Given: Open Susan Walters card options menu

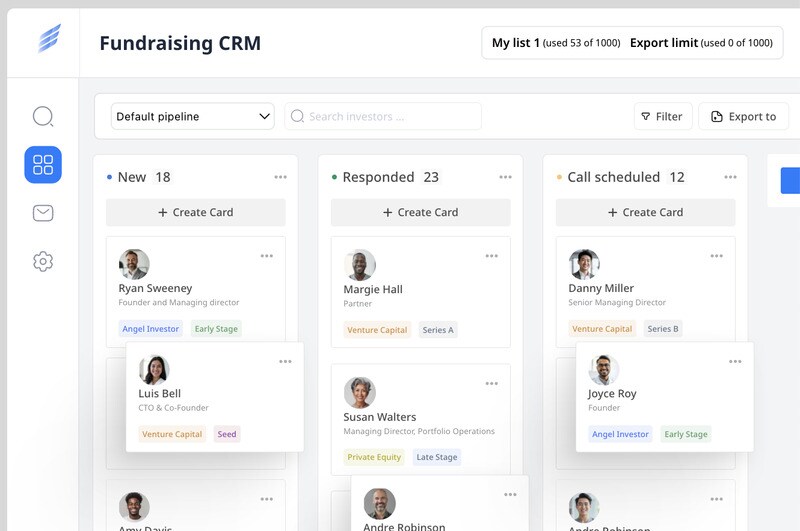Looking at the screenshot, I should point(492,383).
